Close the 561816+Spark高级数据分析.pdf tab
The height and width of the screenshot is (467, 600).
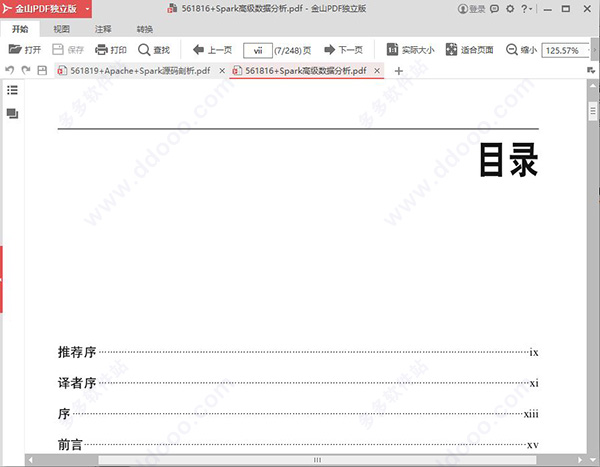click(x=377, y=70)
